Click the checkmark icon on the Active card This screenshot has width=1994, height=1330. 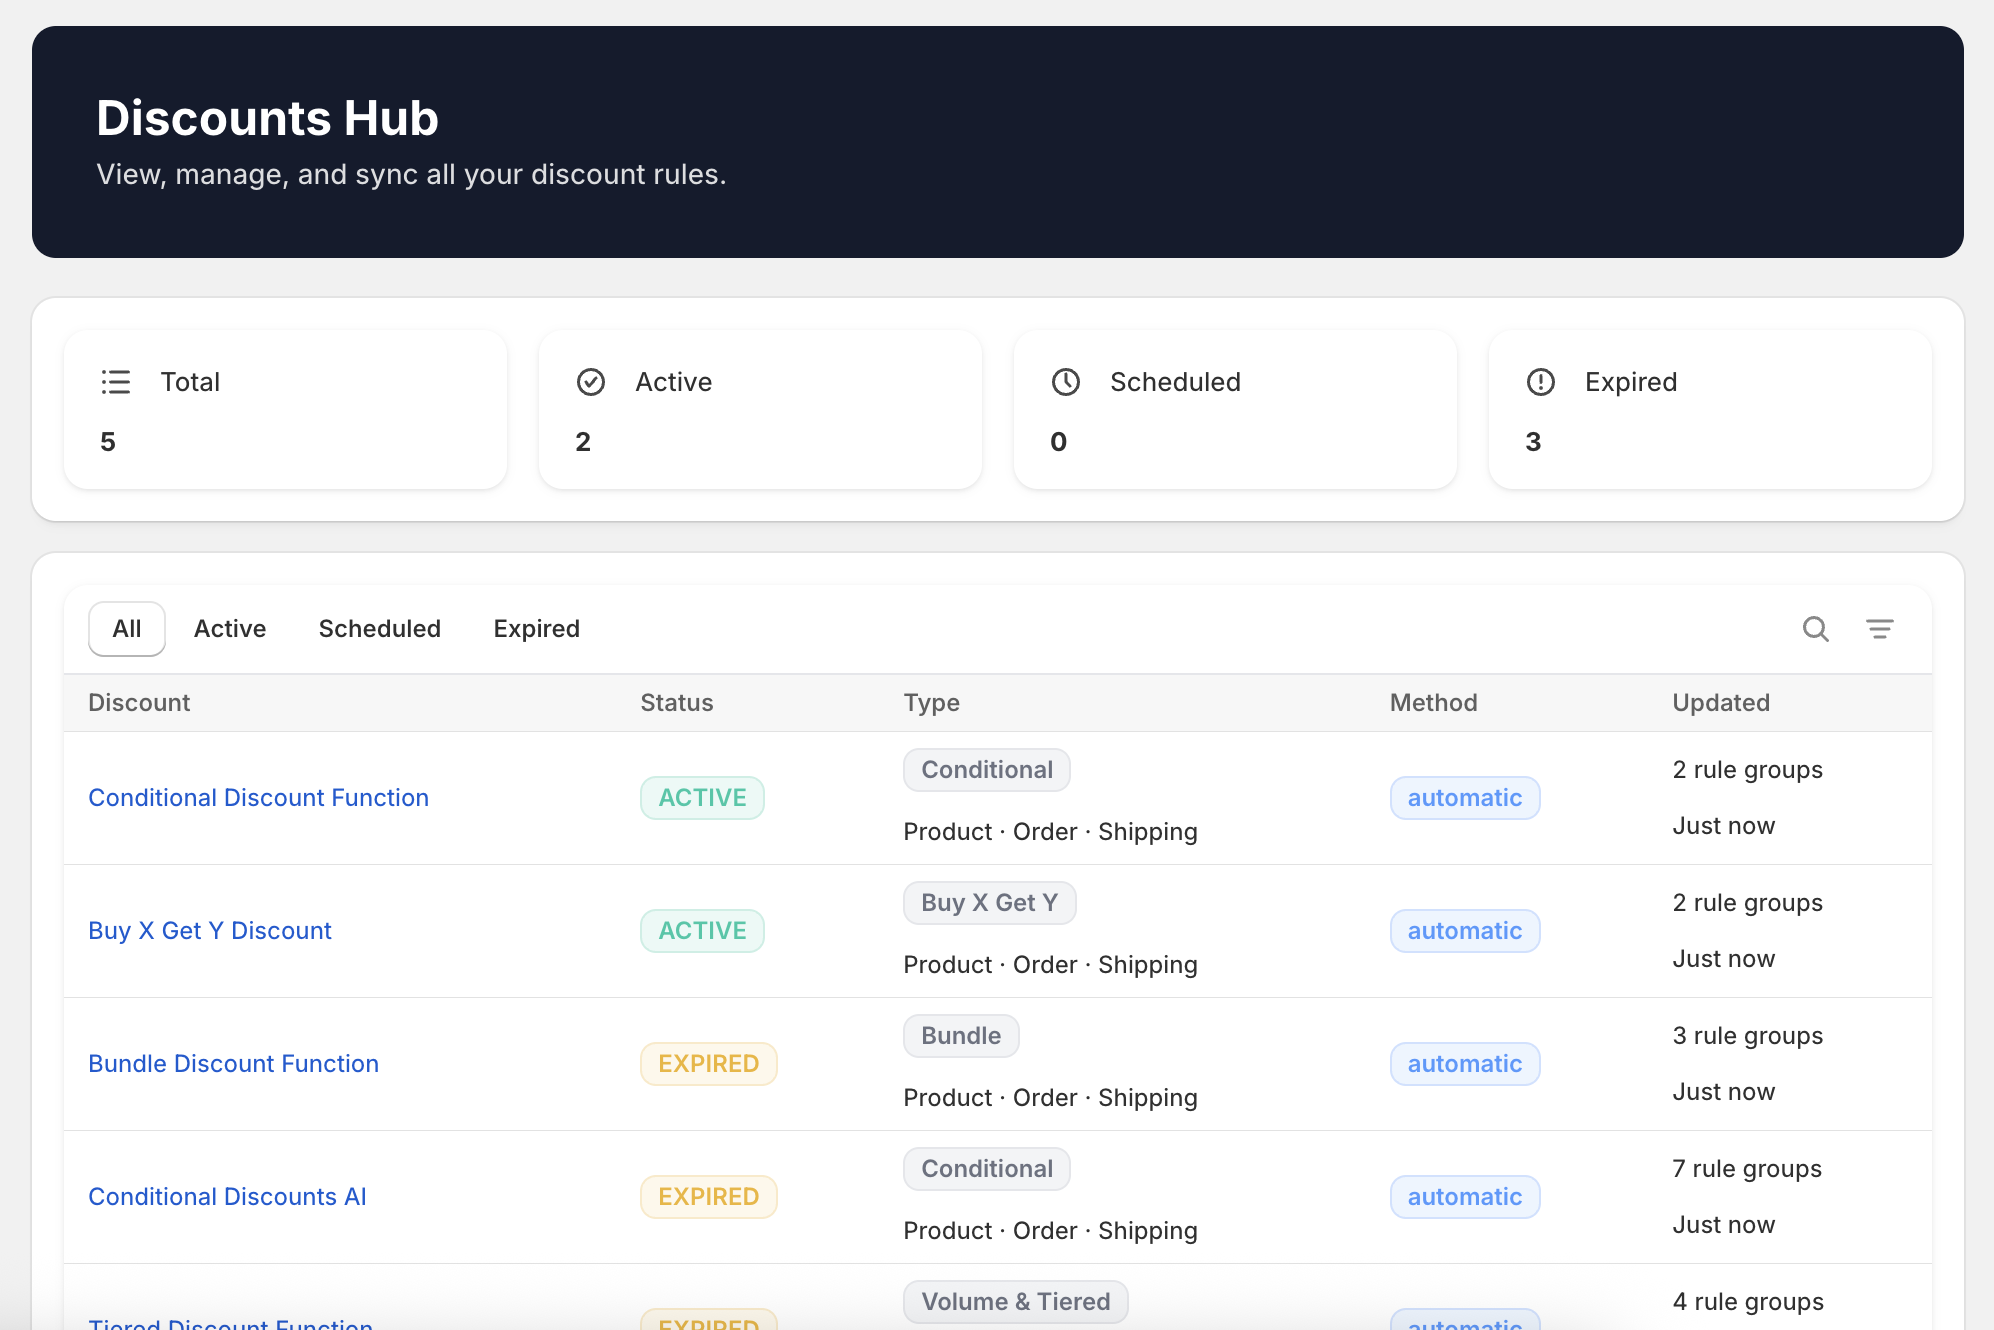point(591,381)
